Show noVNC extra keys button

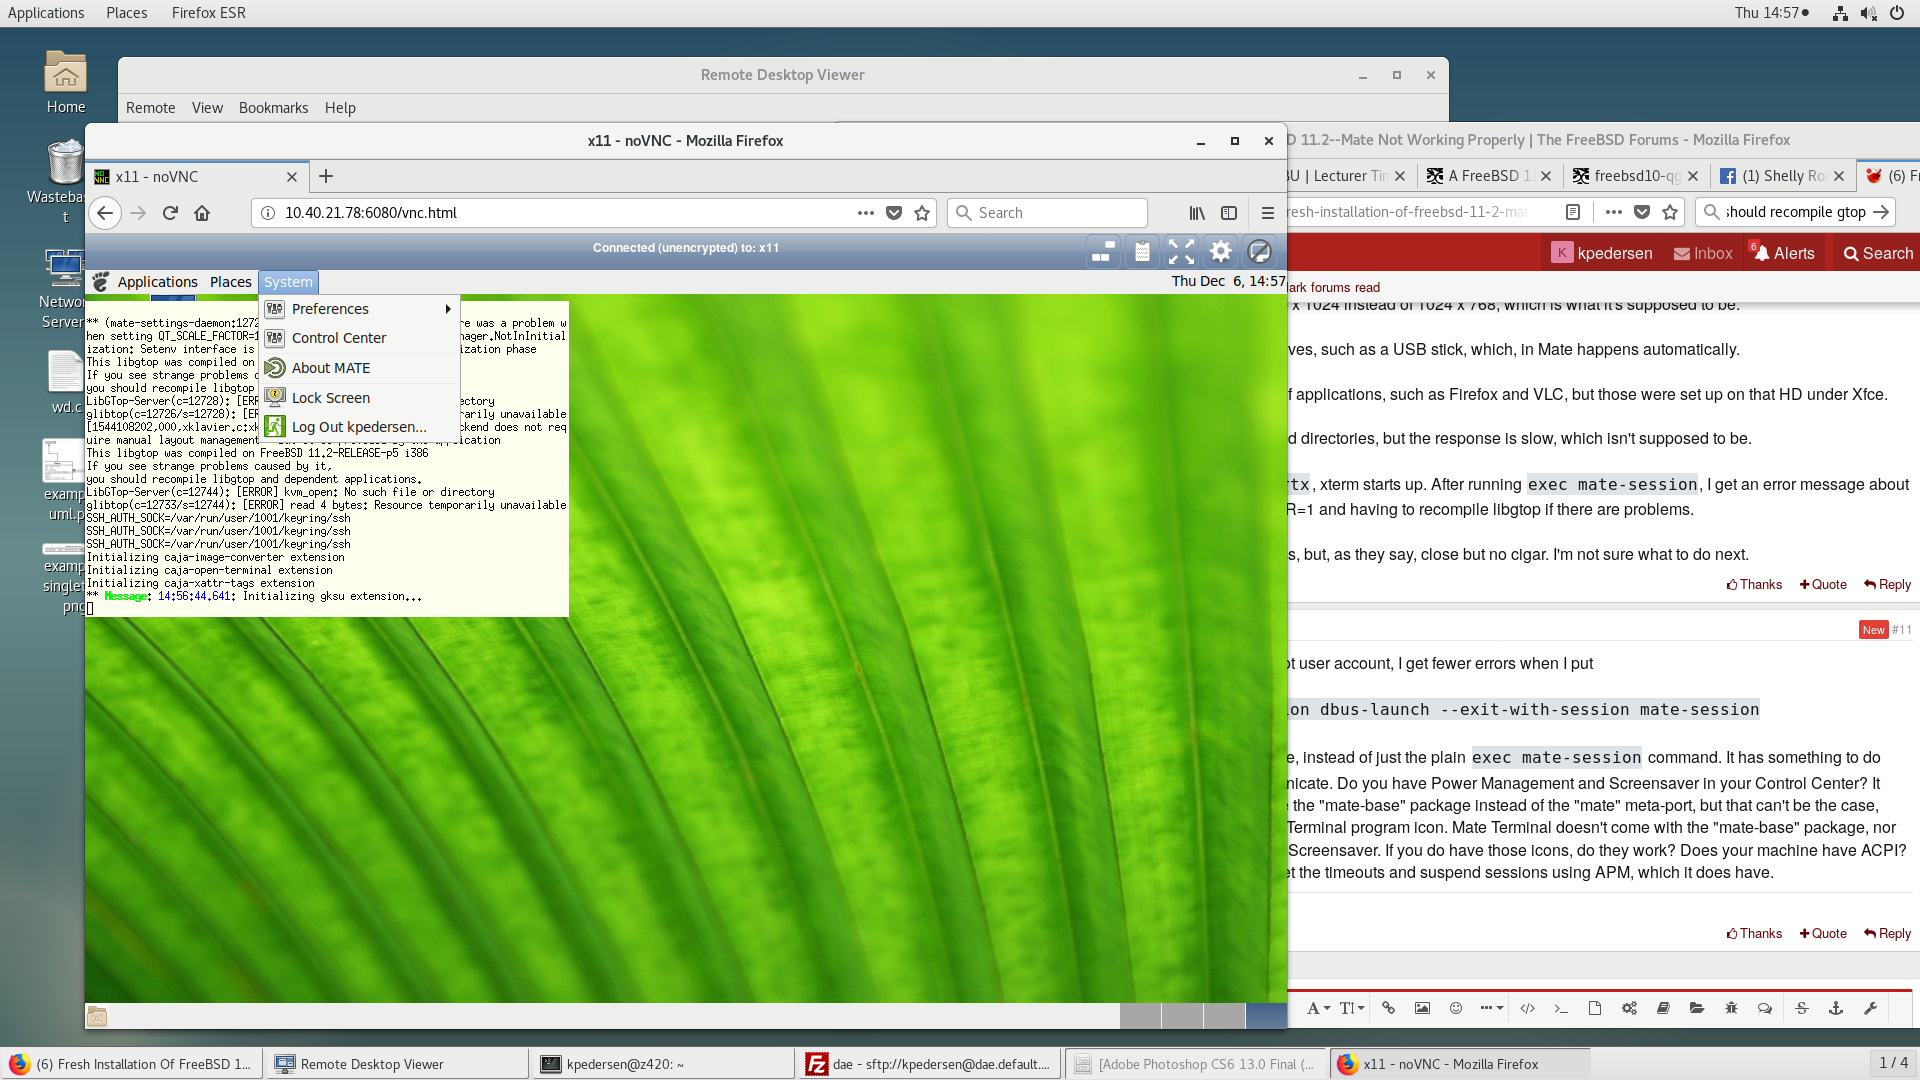tap(1103, 252)
